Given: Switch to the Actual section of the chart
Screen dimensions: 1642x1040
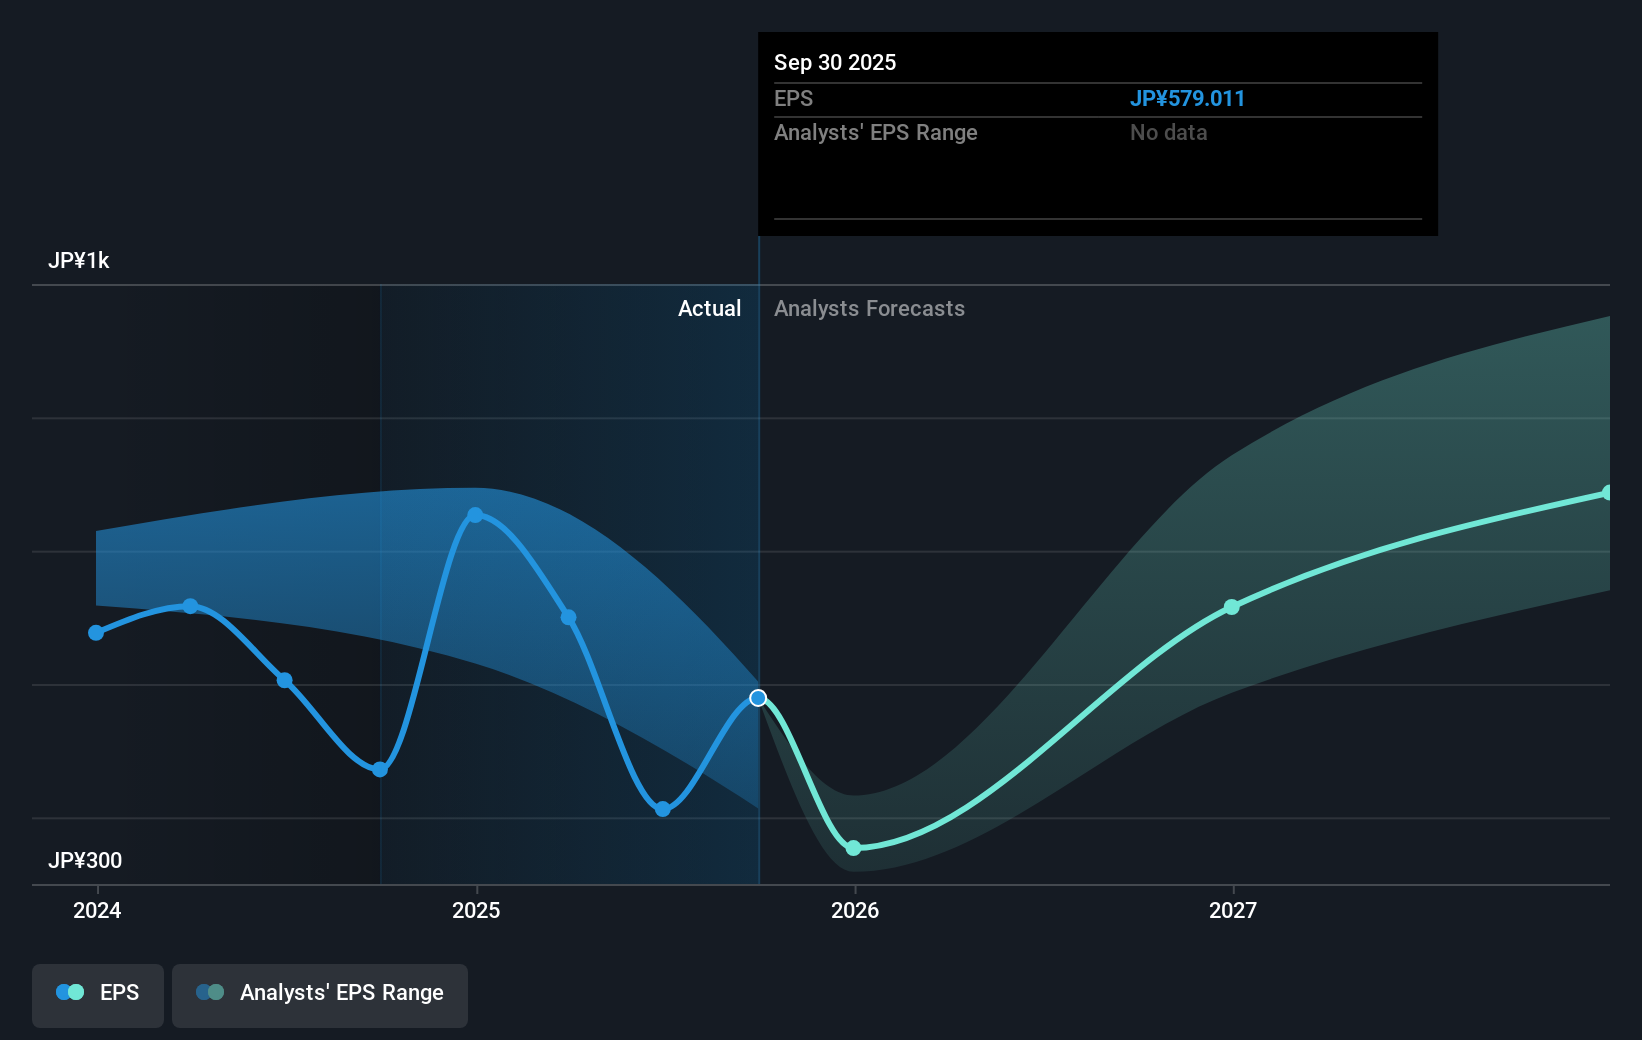Looking at the screenshot, I should pyautogui.click(x=709, y=309).
